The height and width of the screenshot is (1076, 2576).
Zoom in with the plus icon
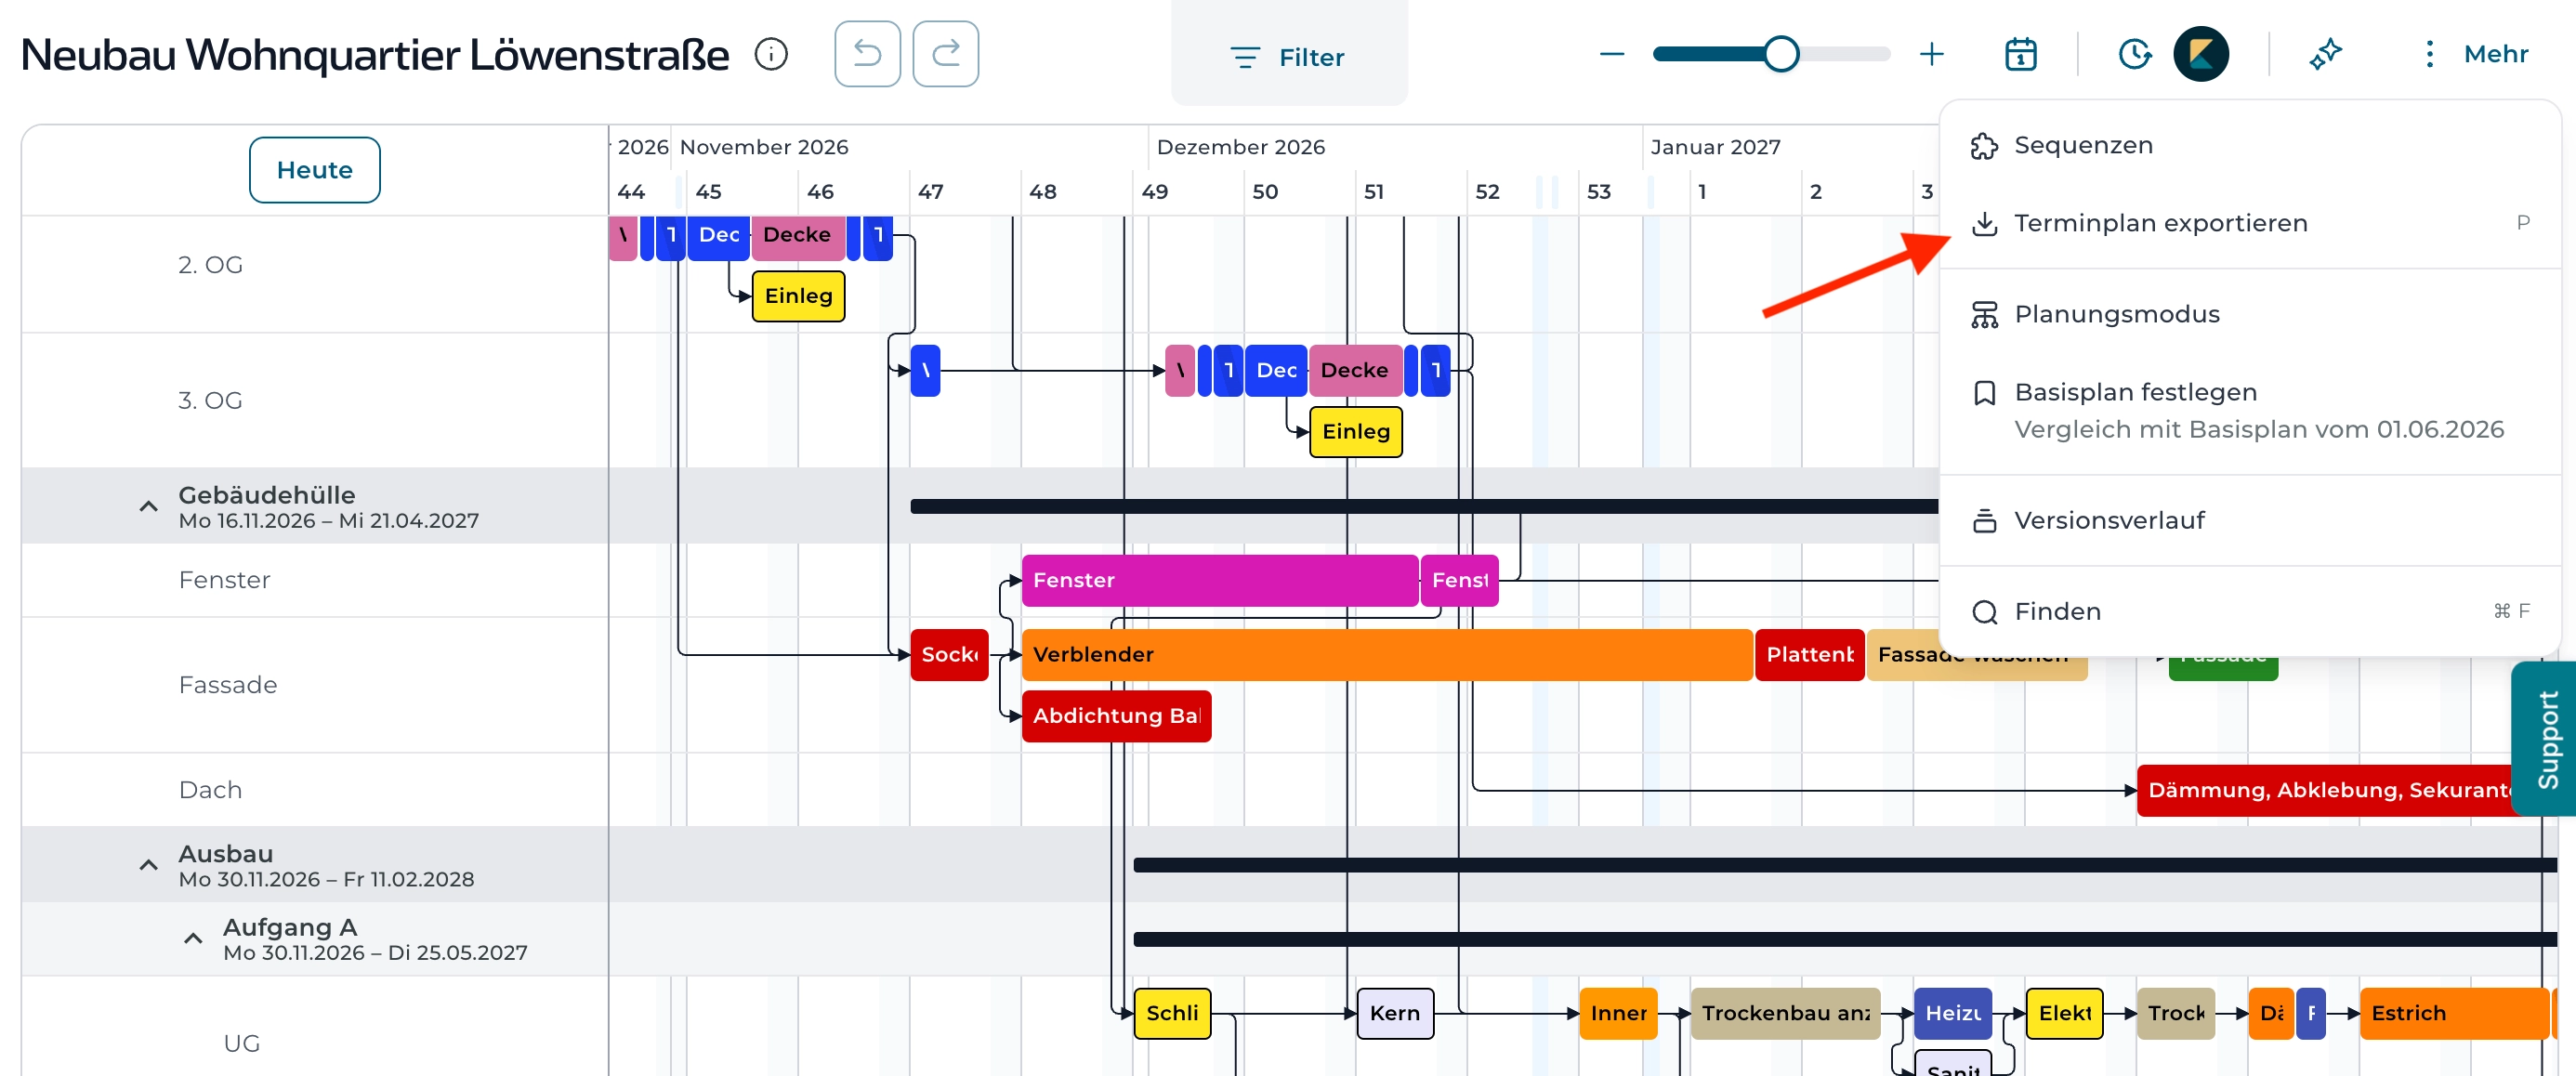1932,54
